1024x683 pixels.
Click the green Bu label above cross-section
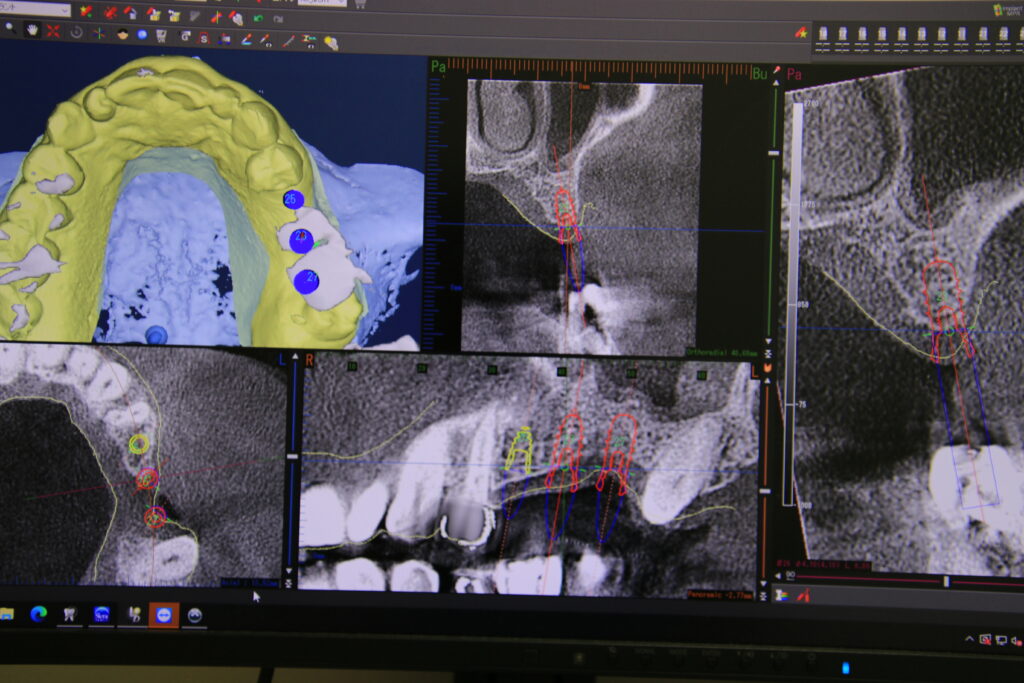click(x=760, y=73)
